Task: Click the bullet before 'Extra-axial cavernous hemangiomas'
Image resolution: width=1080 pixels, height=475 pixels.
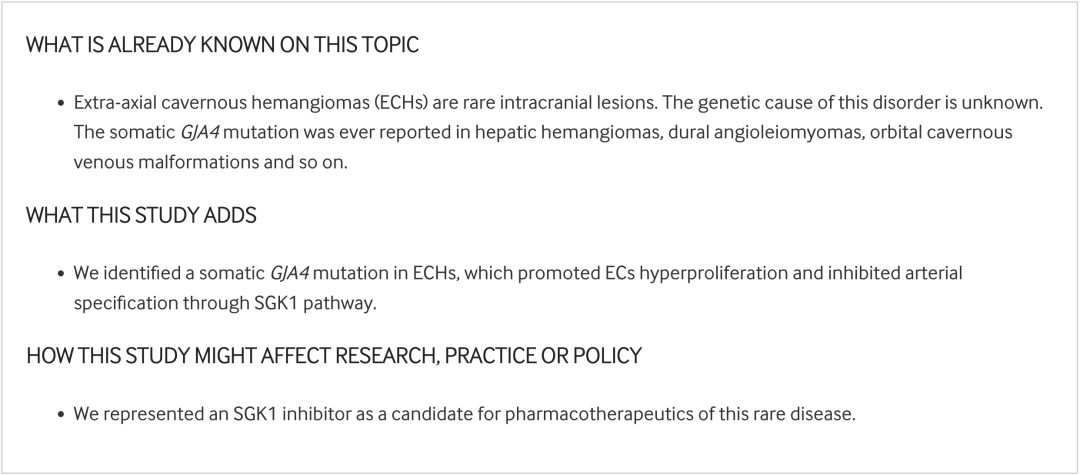Action: pyautogui.click(x=61, y=104)
